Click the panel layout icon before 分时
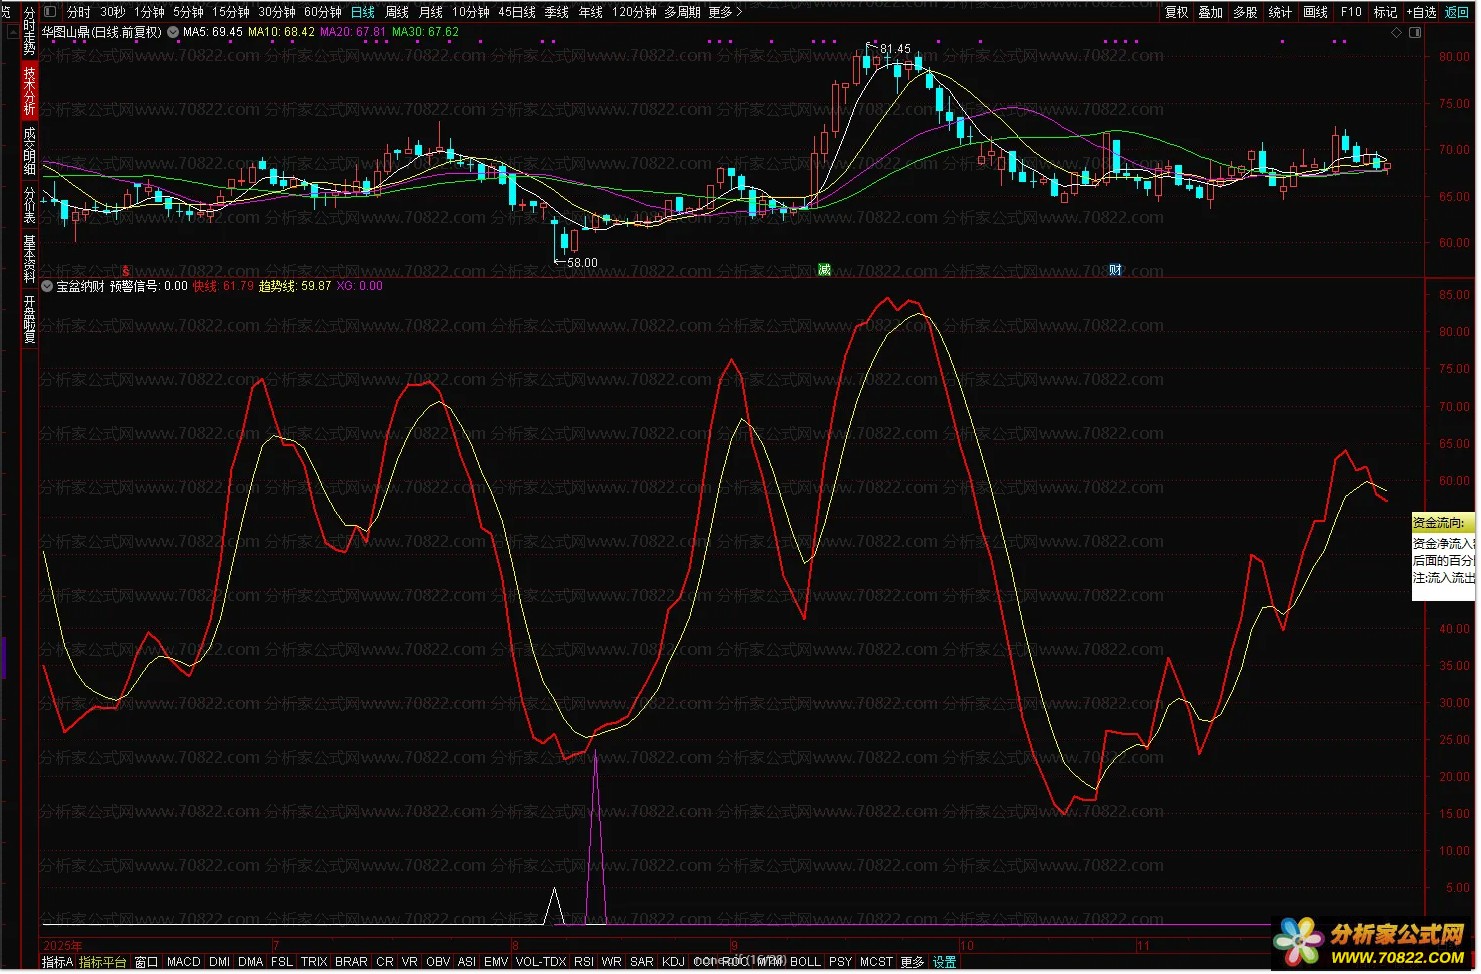The height and width of the screenshot is (974, 1481). pyautogui.click(x=52, y=12)
